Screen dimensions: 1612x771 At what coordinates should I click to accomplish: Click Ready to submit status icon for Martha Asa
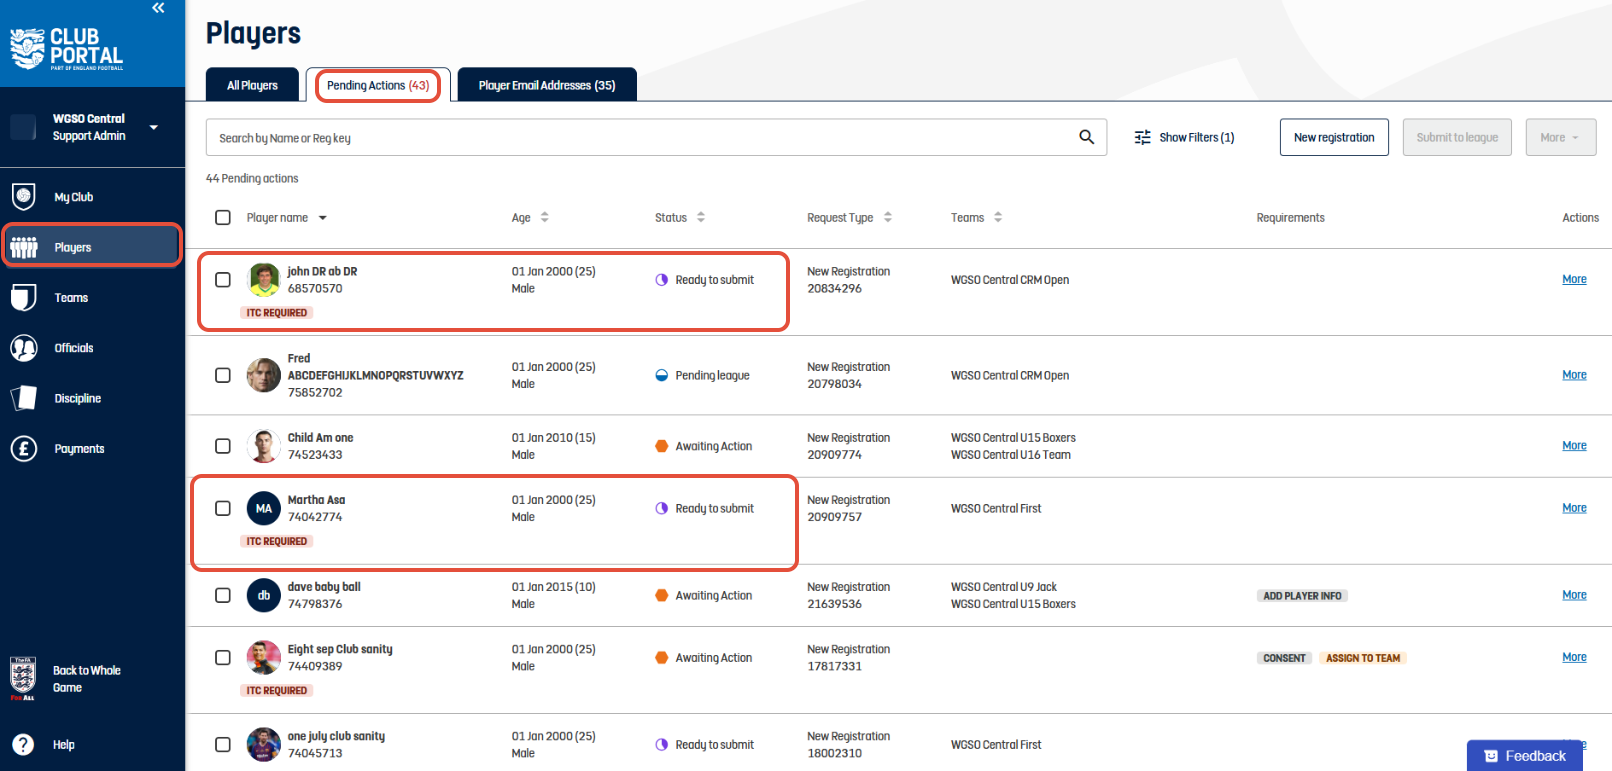pyautogui.click(x=661, y=508)
